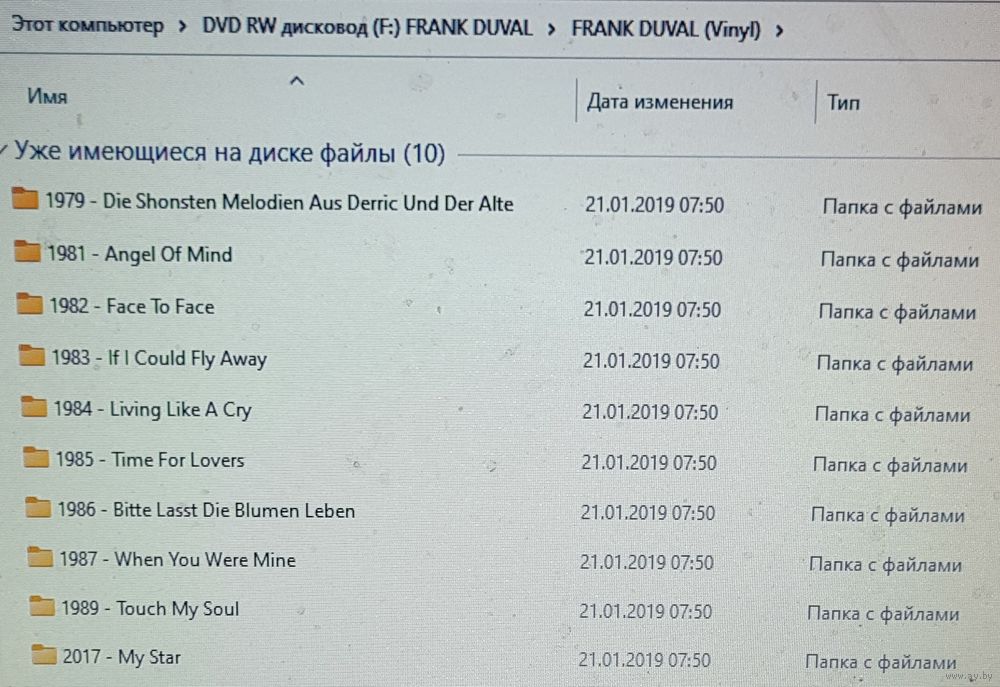Collapse the 'Уже имеющиеся на диске файлы' group
The width and height of the screenshot is (1000, 687).
[4, 151]
